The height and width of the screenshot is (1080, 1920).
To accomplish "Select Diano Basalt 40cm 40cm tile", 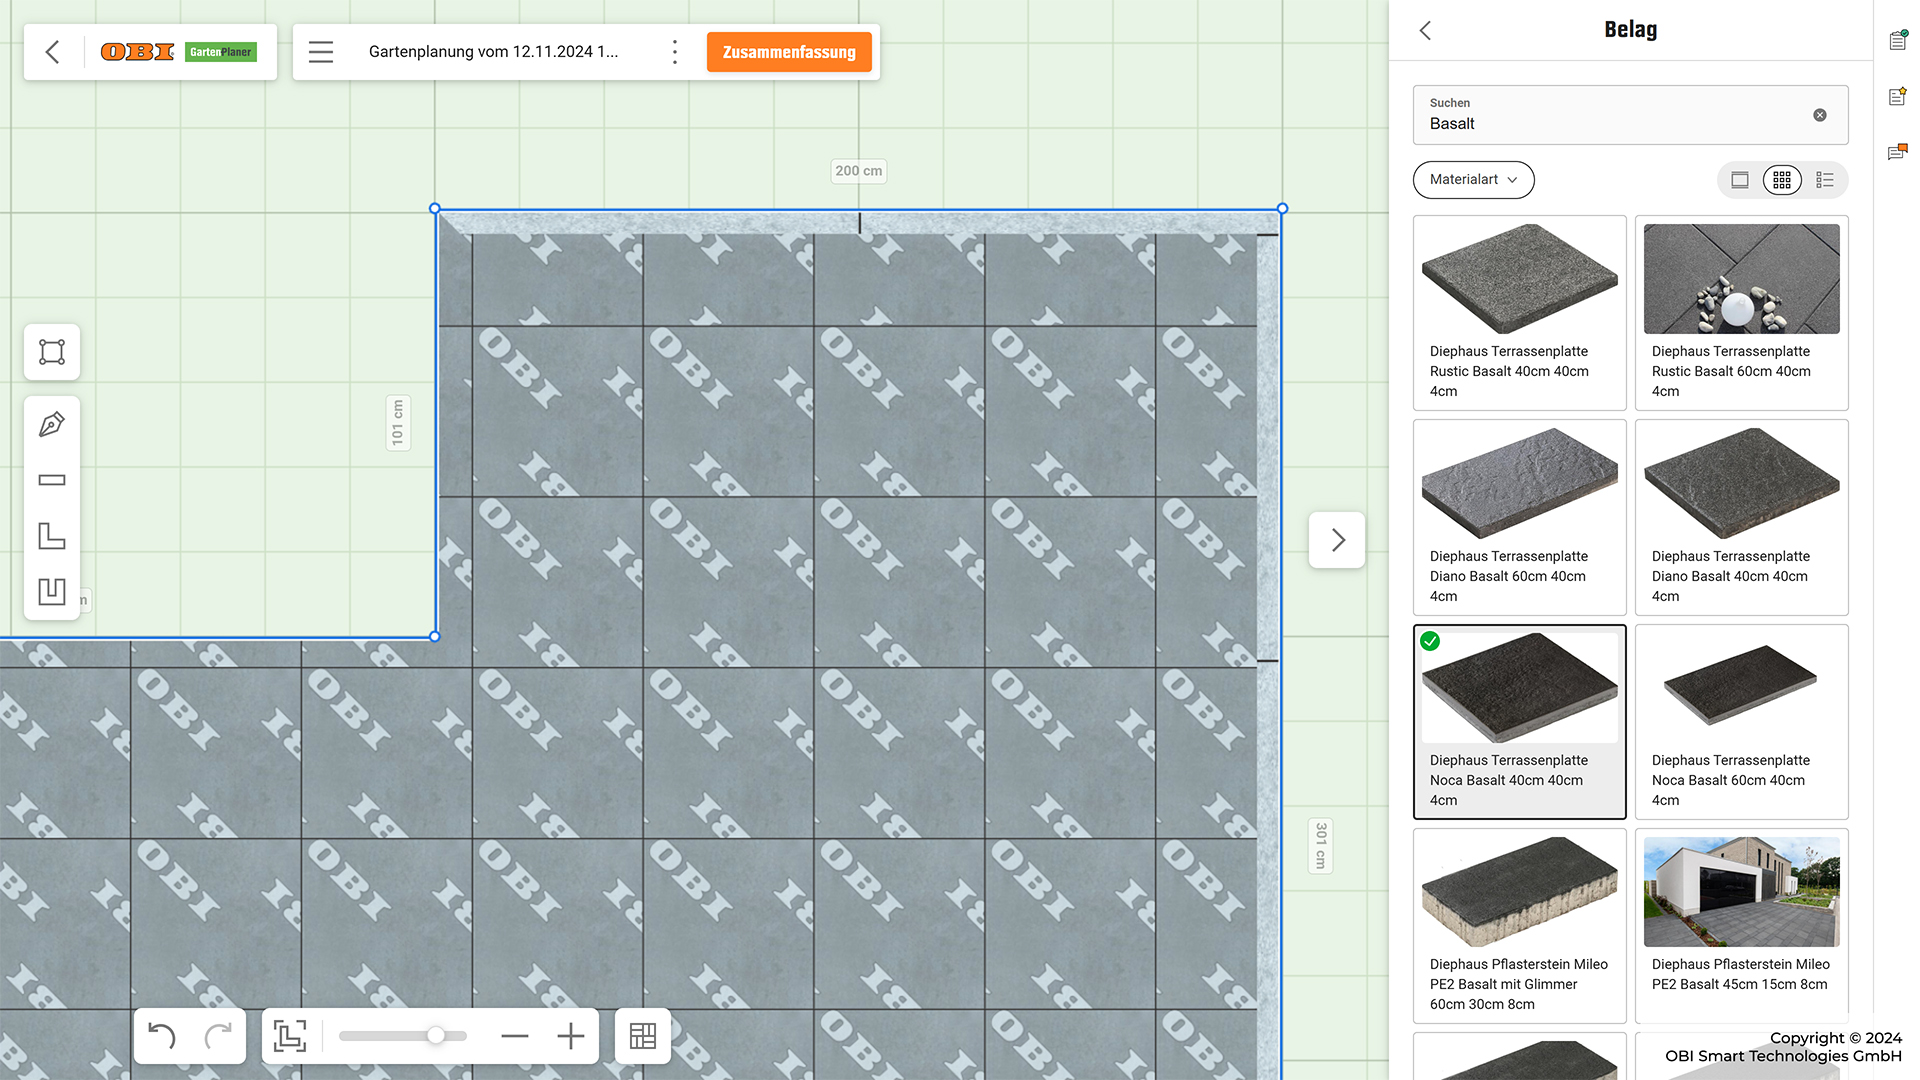I will [1742, 517].
